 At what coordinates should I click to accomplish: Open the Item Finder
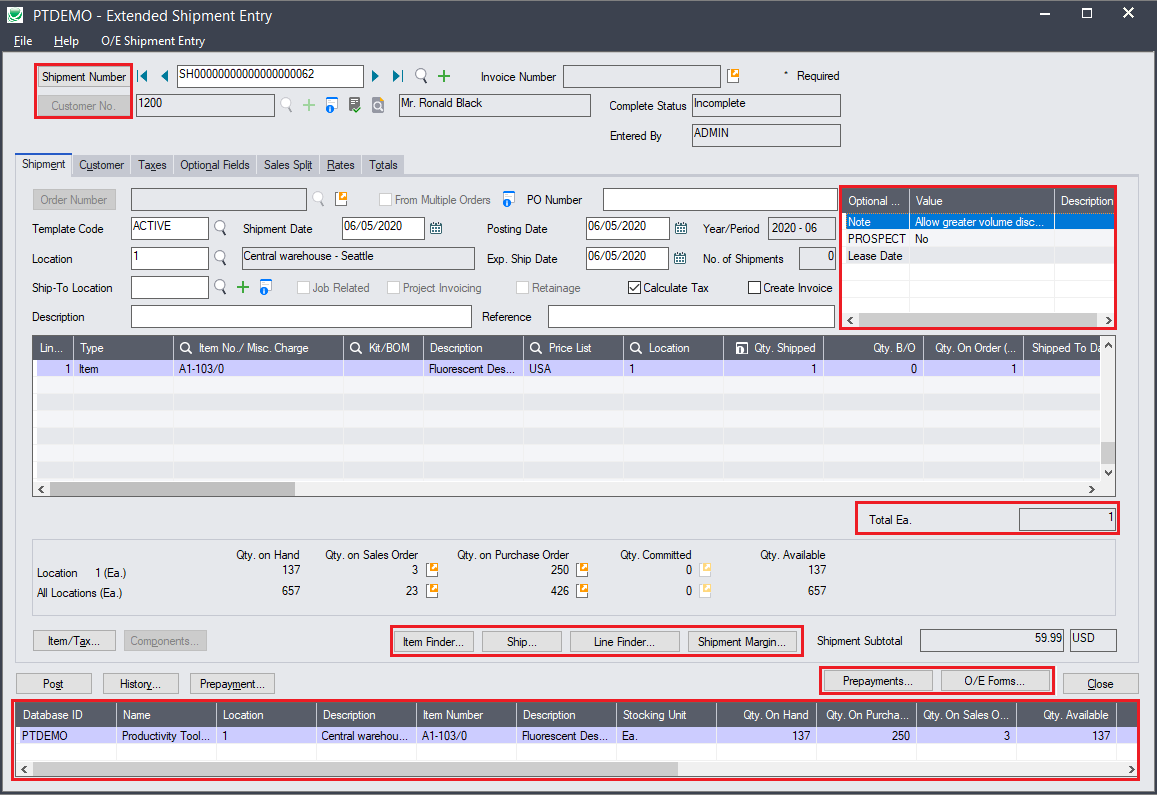(x=433, y=641)
